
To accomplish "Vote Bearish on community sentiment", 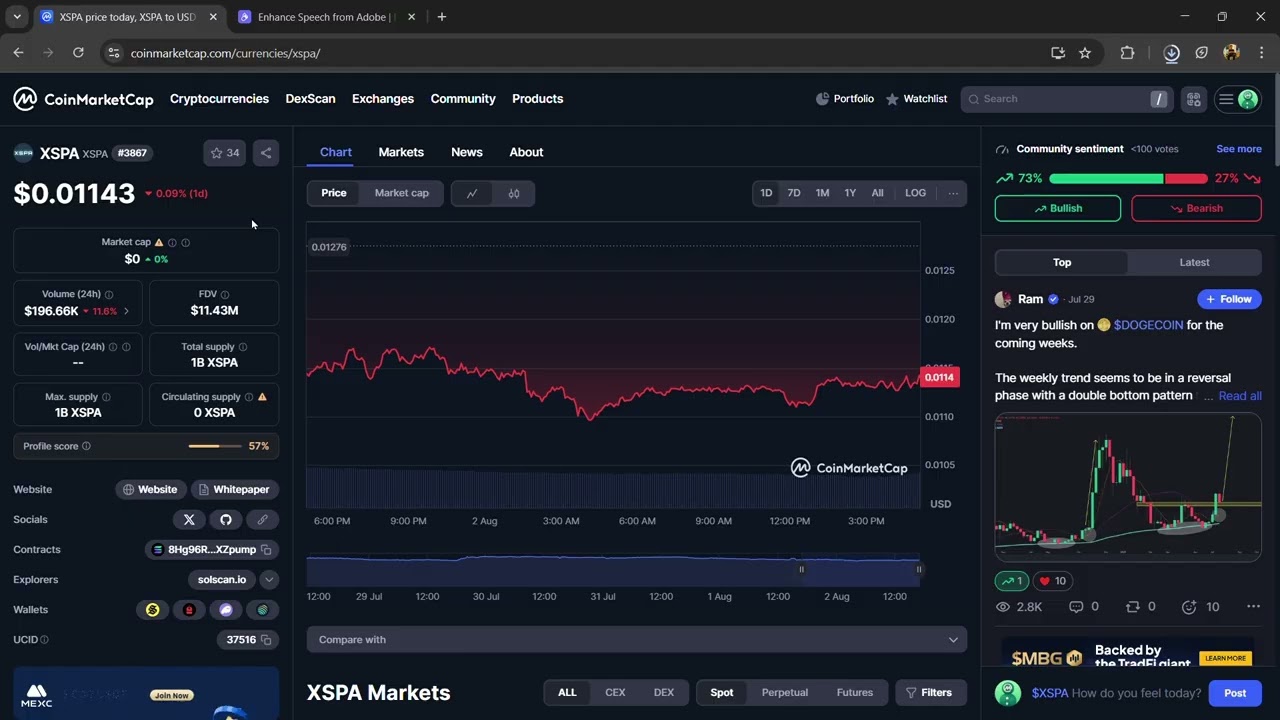I will point(1196,208).
